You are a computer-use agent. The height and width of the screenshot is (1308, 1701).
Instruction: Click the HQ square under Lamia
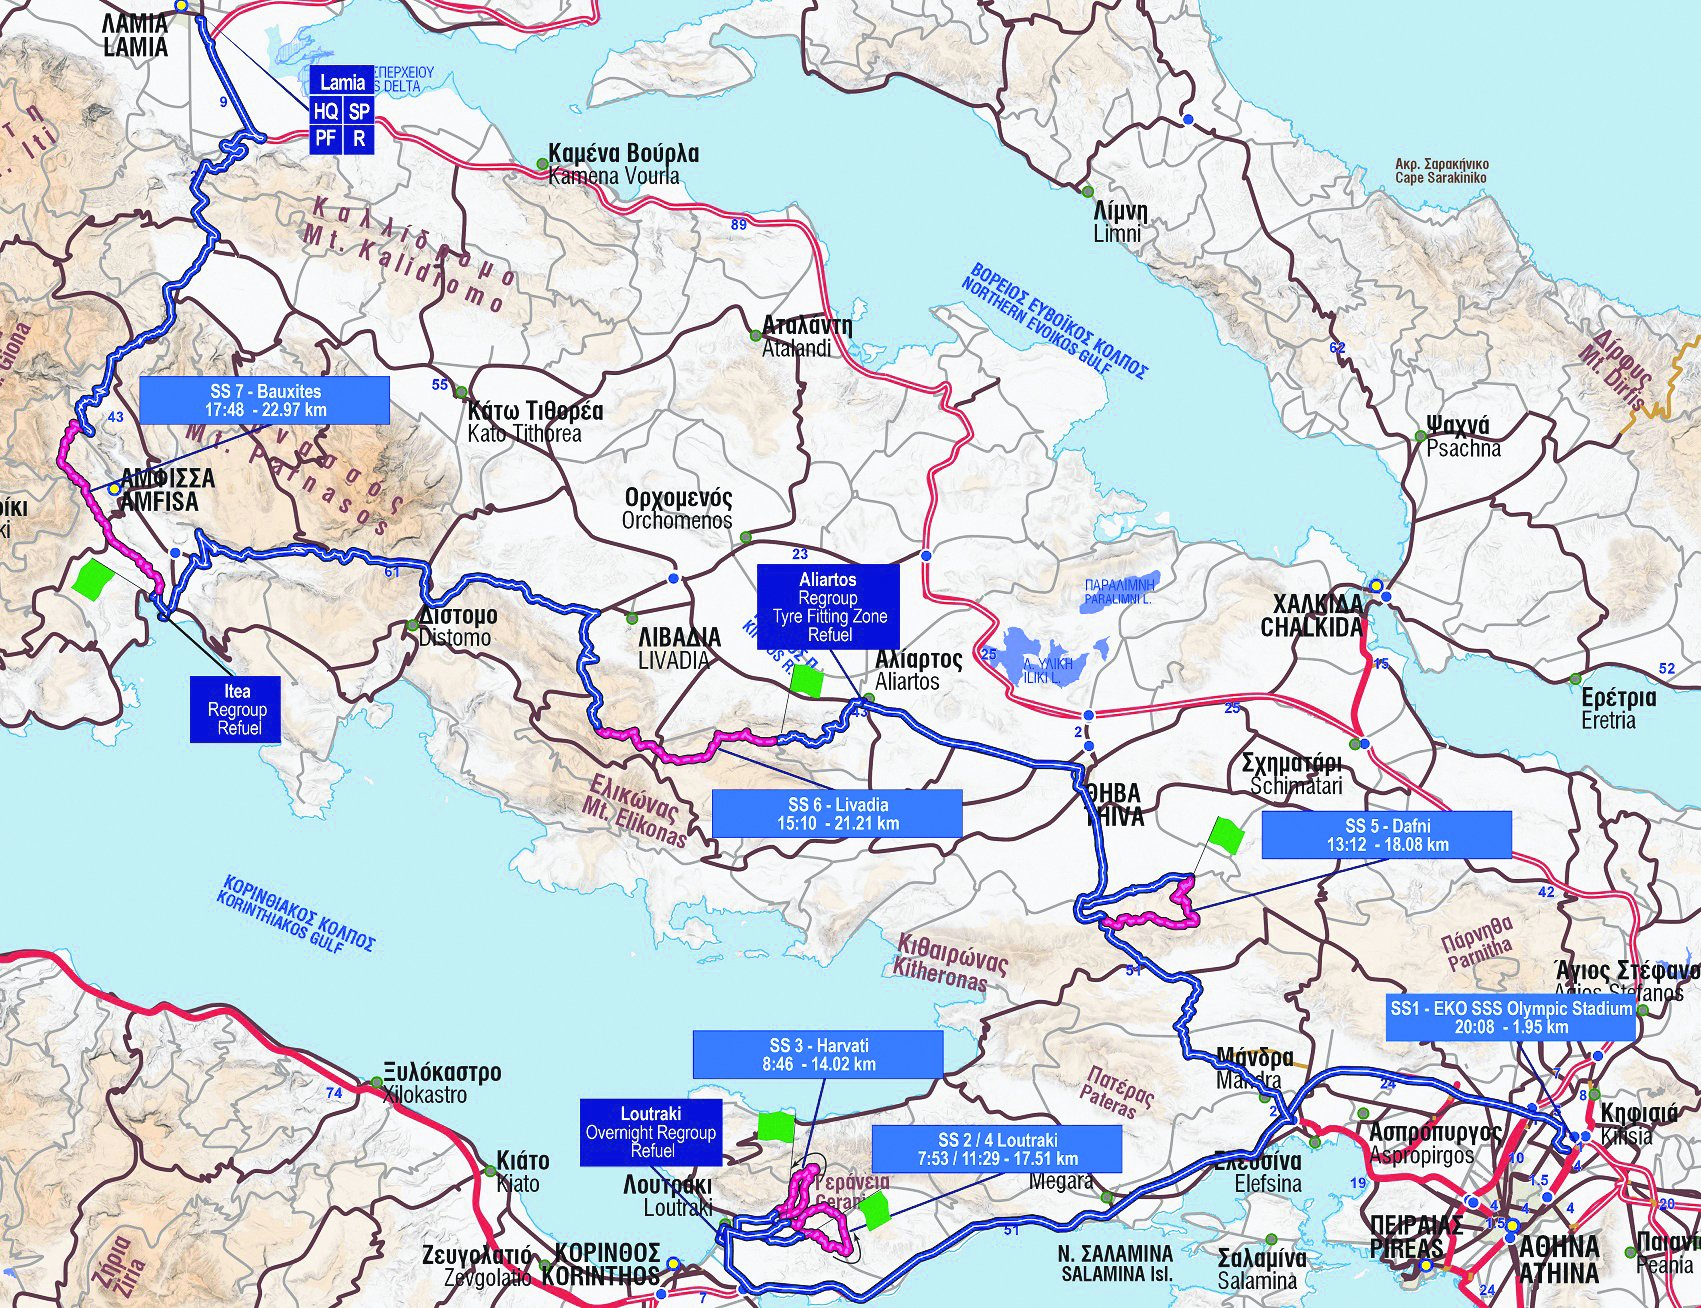[x=326, y=111]
